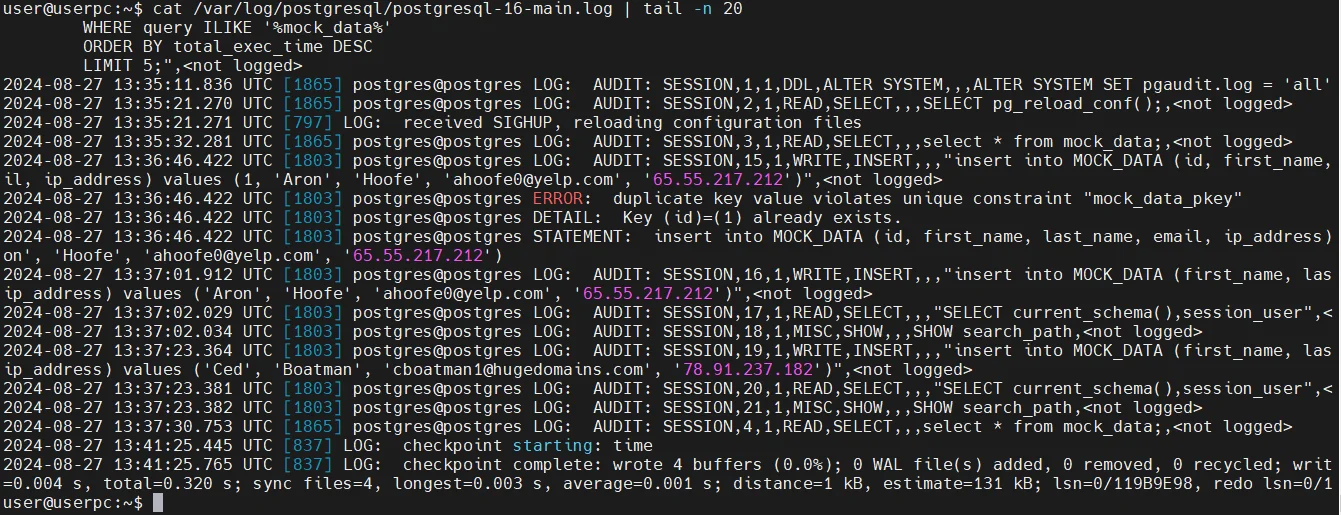Viewport: 1341px width, 515px height.
Task: Click the 'tail -n 20' command portion
Action: click(693, 8)
